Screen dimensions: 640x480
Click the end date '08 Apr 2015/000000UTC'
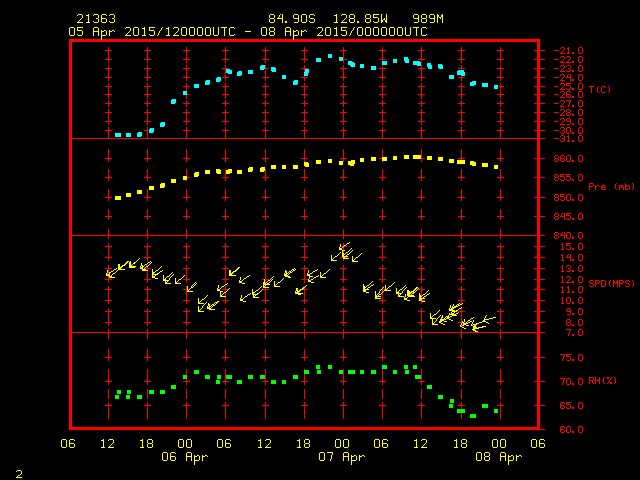pyautogui.click(x=344, y=32)
